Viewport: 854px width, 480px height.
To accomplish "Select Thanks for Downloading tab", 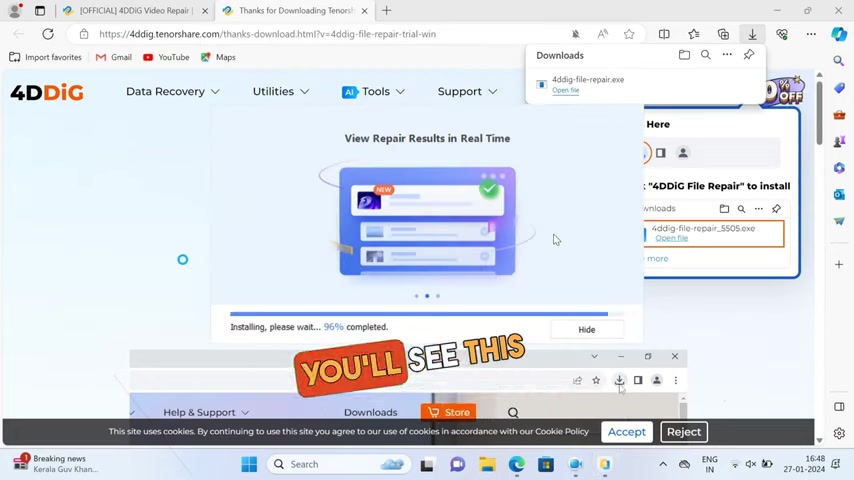I will point(296,10).
